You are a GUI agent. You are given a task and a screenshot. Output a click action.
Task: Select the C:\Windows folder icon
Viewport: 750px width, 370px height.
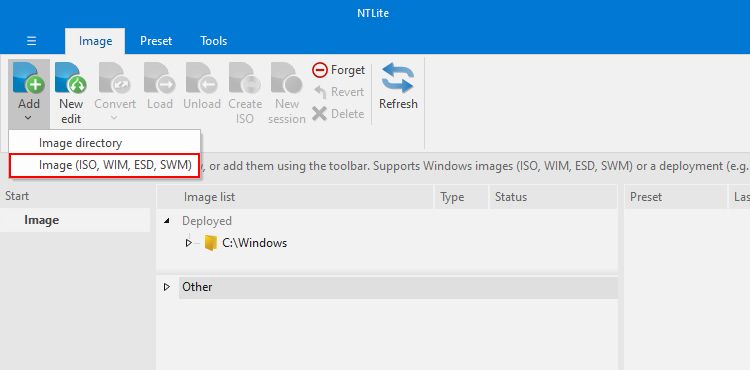coord(210,243)
